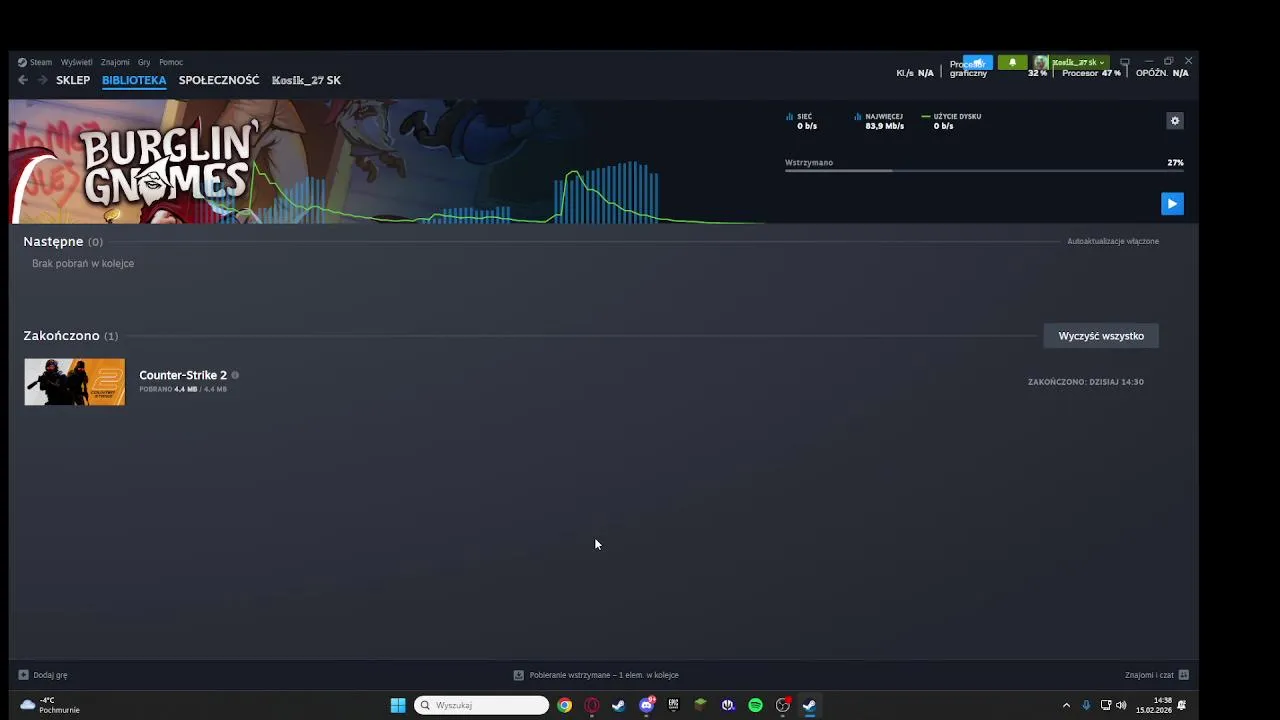Click the ZAKOŃCZONO: DZISIAJ 14:30 timestamp
The height and width of the screenshot is (720, 1280).
point(1086,382)
